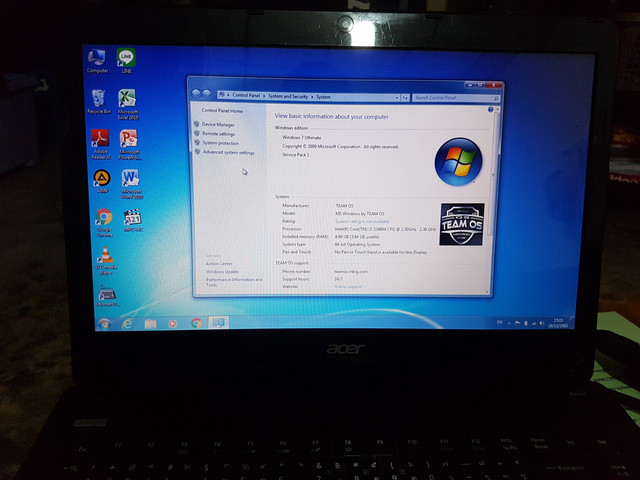Click the Action Center flag icon

[518, 323]
